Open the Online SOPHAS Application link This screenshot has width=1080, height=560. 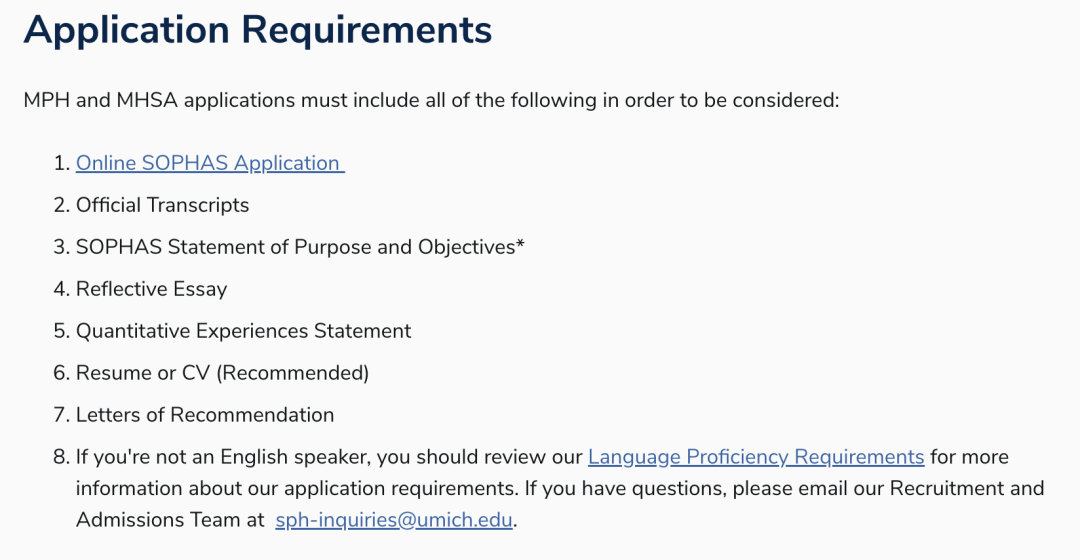coord(210,163)
